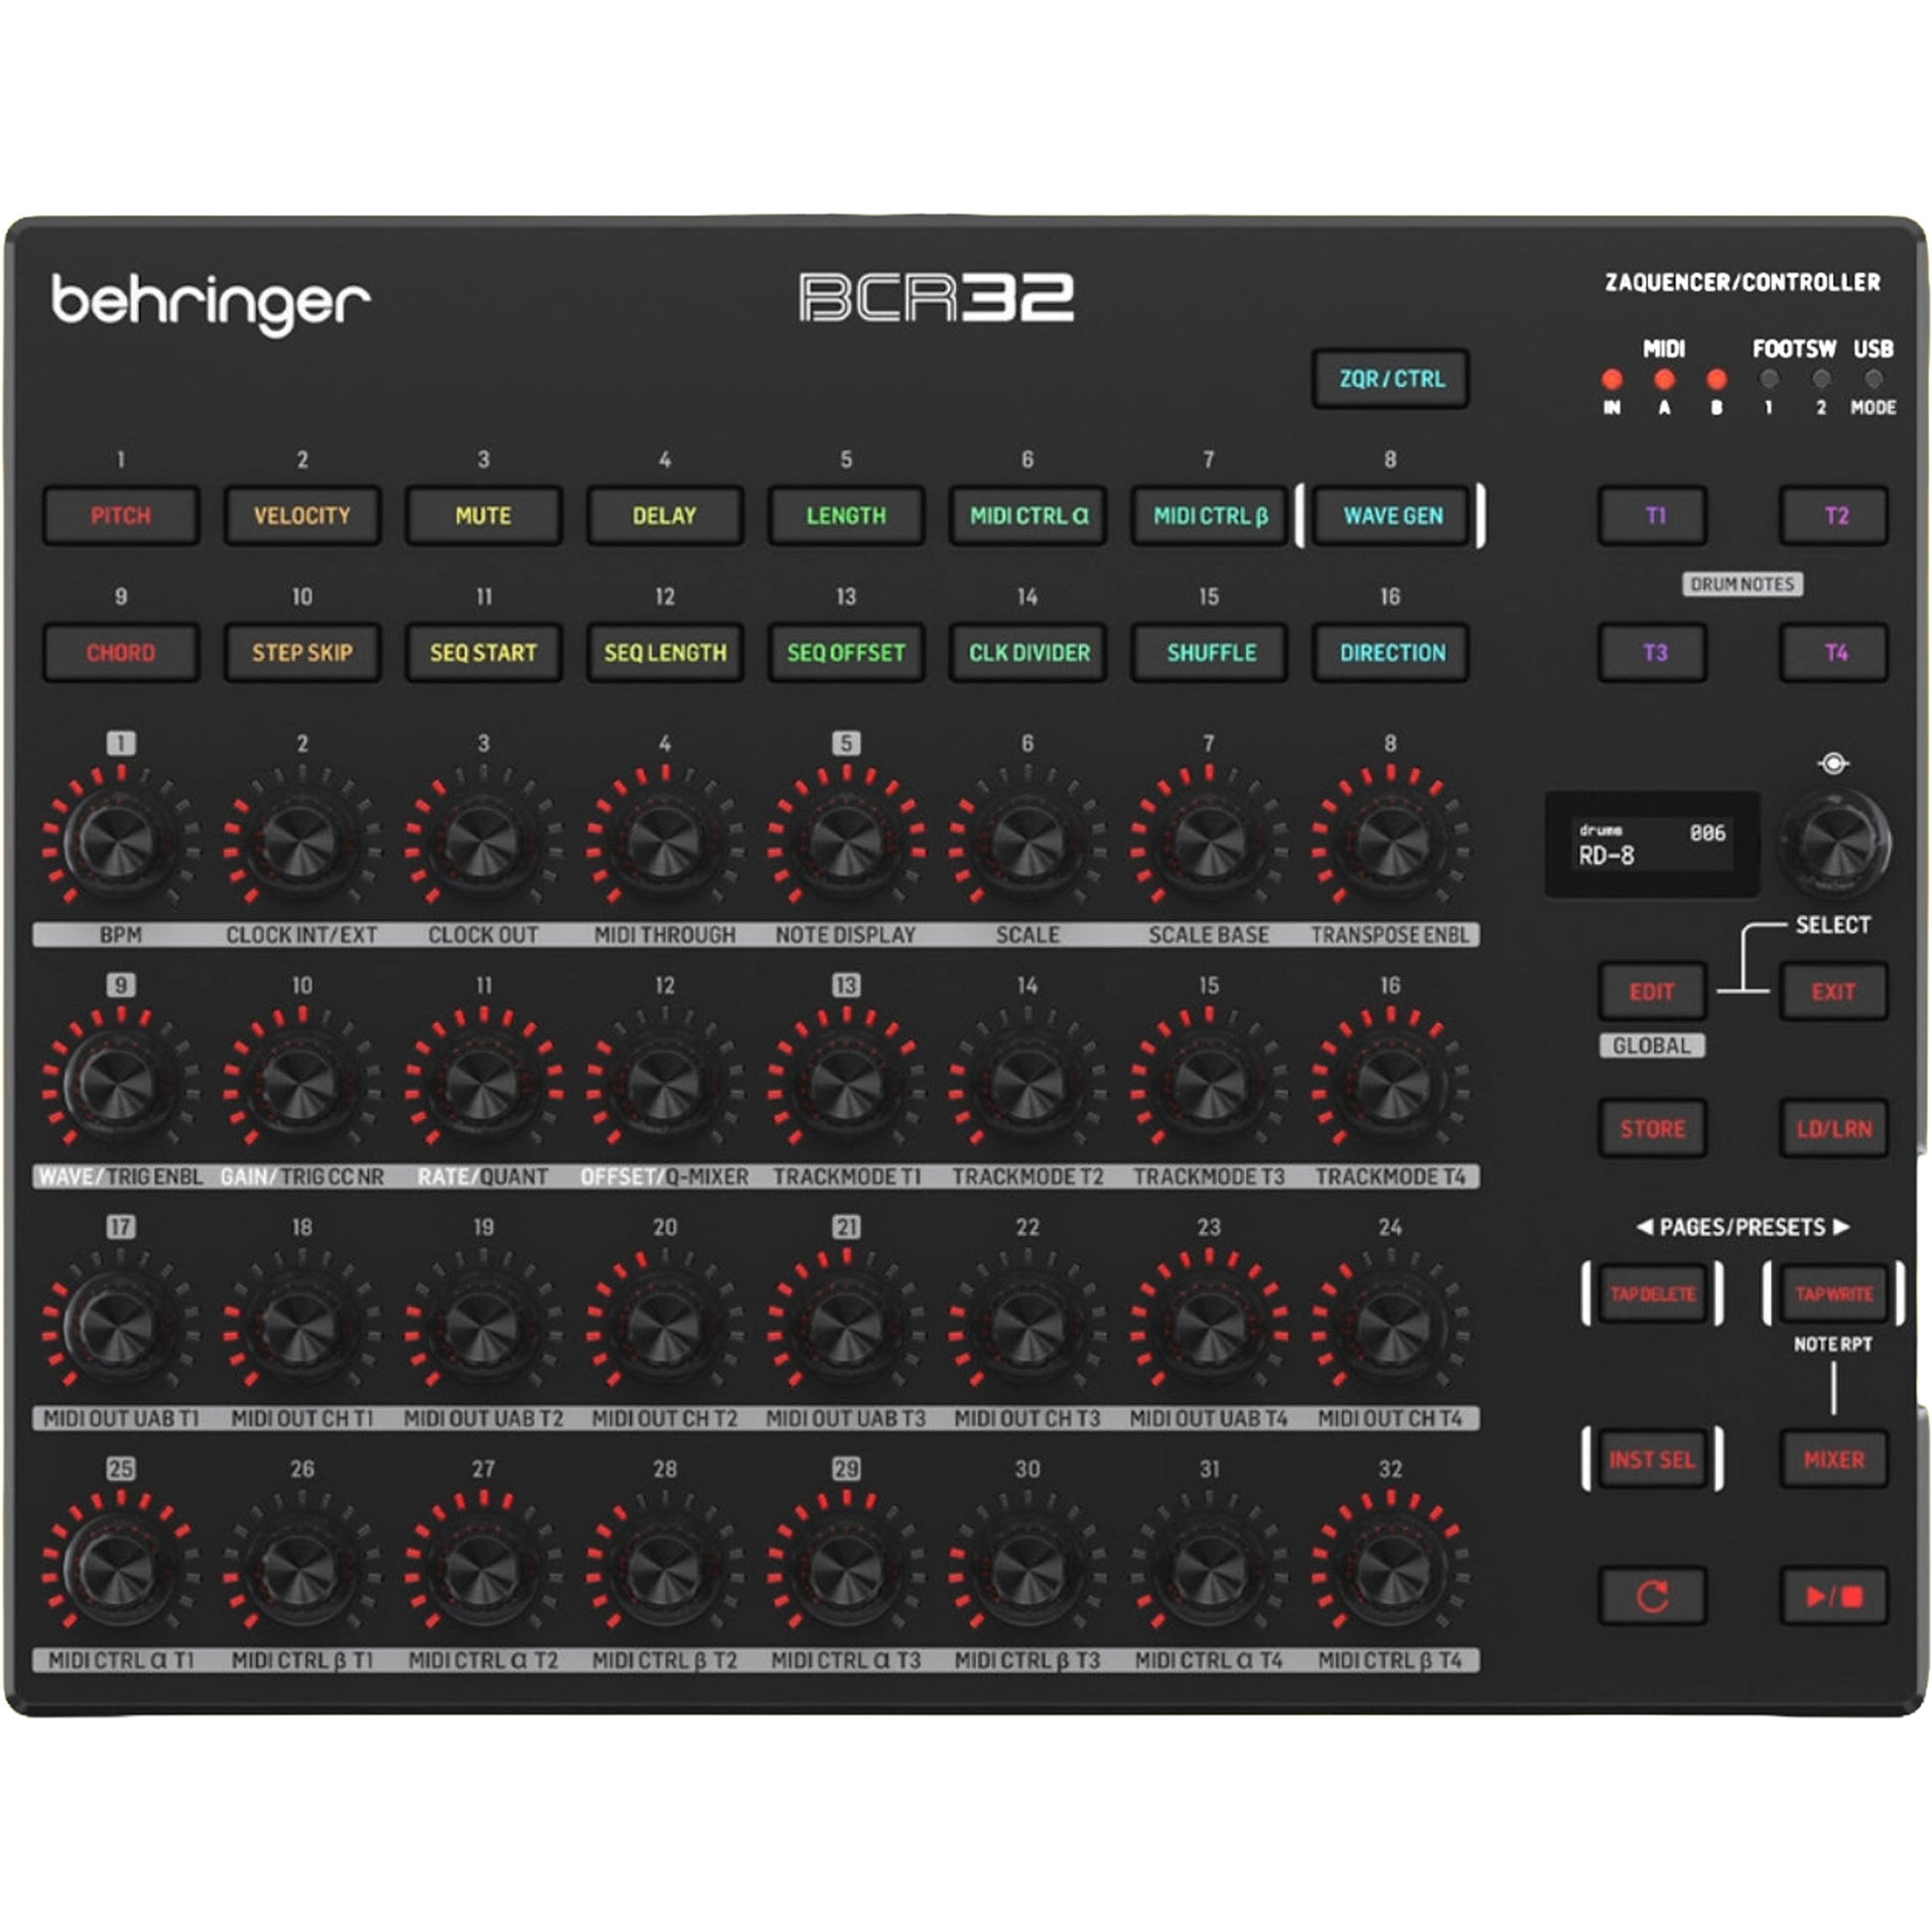Click the MIDI IN indicator LED
Image resolution: width=1932 pixels, height=1932 pixels.
[1612, 379]
